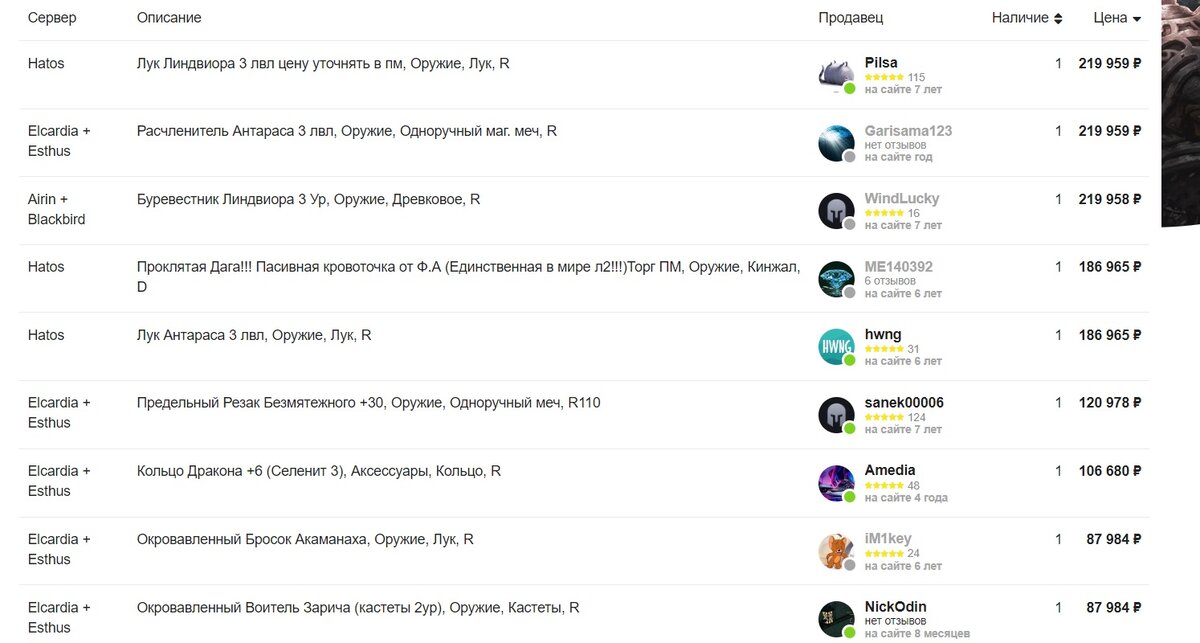This screenshot has width=1200, height=643.
Task: Sort listings by Наличие column
Action: coord(1027,18)
